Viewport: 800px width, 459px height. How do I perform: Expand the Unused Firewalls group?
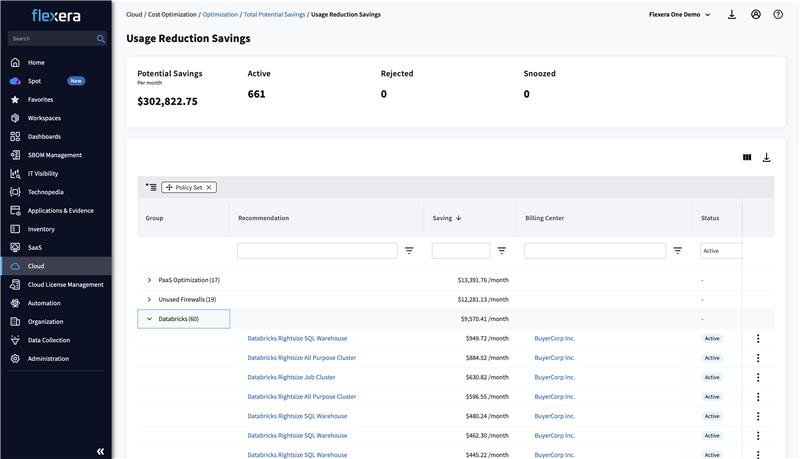click(149, 299)
